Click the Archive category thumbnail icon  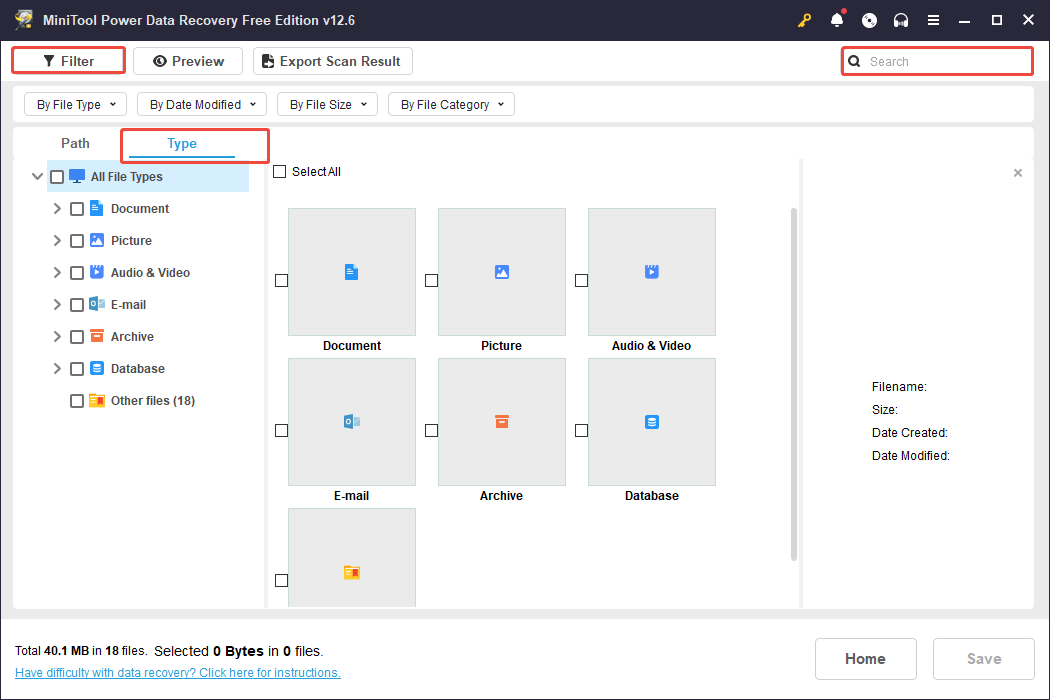coord(501,421)
